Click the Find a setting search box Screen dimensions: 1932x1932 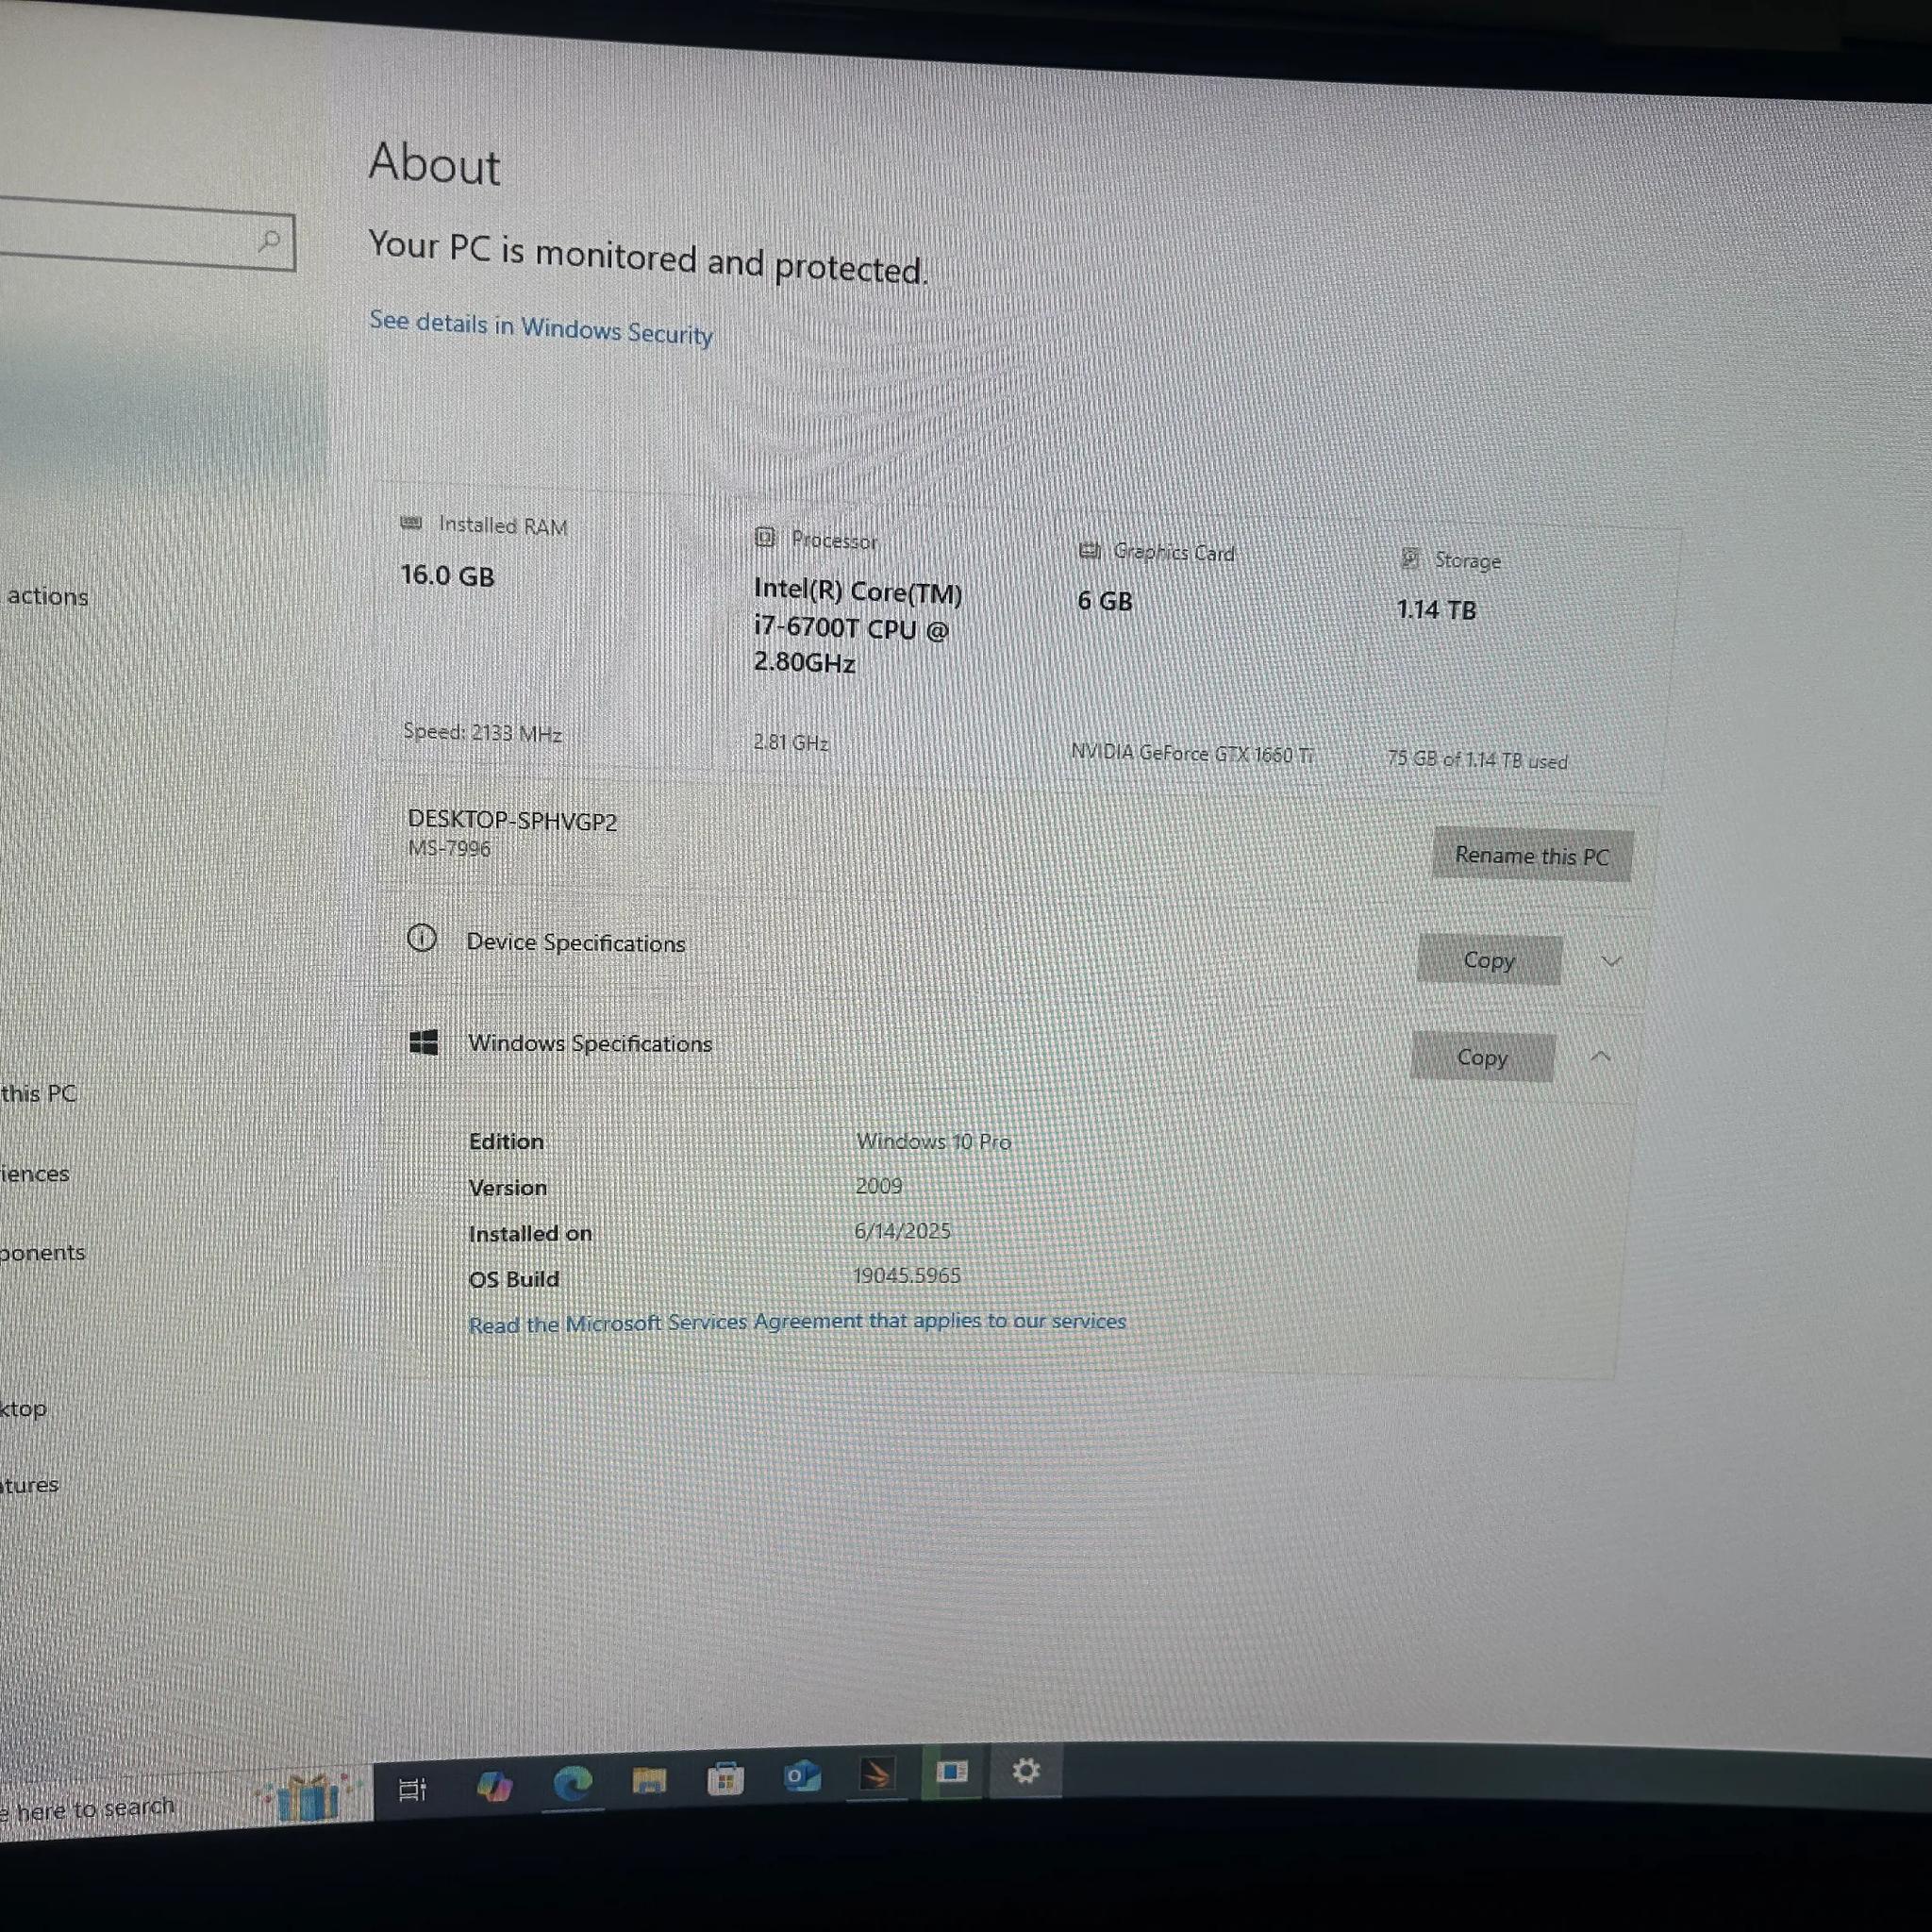coord(147,234)
